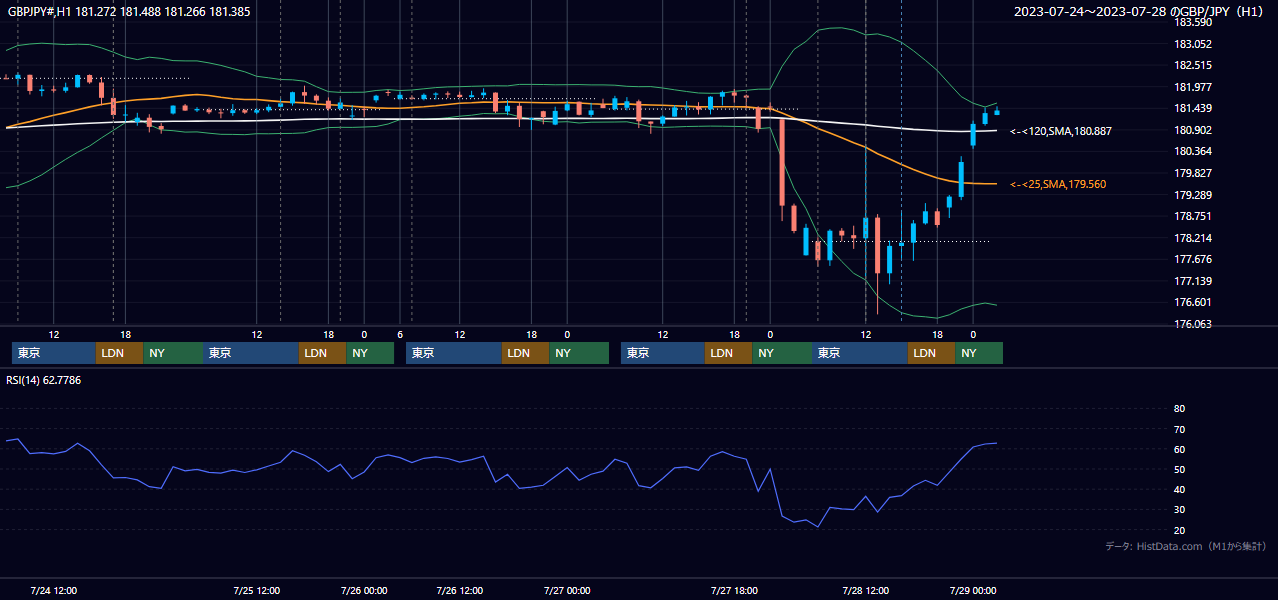Select the 7/25 12:00 date label
Viewport: 1278px width, 600px height.
(256, 590)
